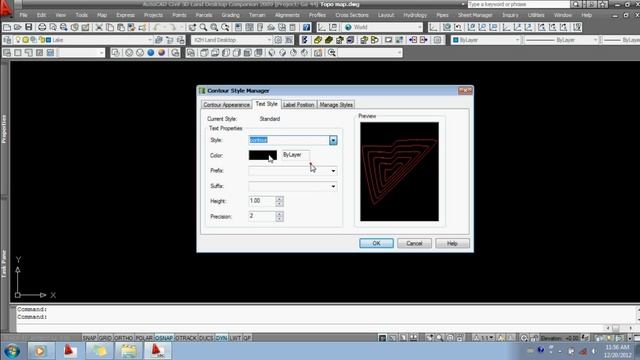Open the dropdown on the third toolbar row left

click(x=101, y=53)
